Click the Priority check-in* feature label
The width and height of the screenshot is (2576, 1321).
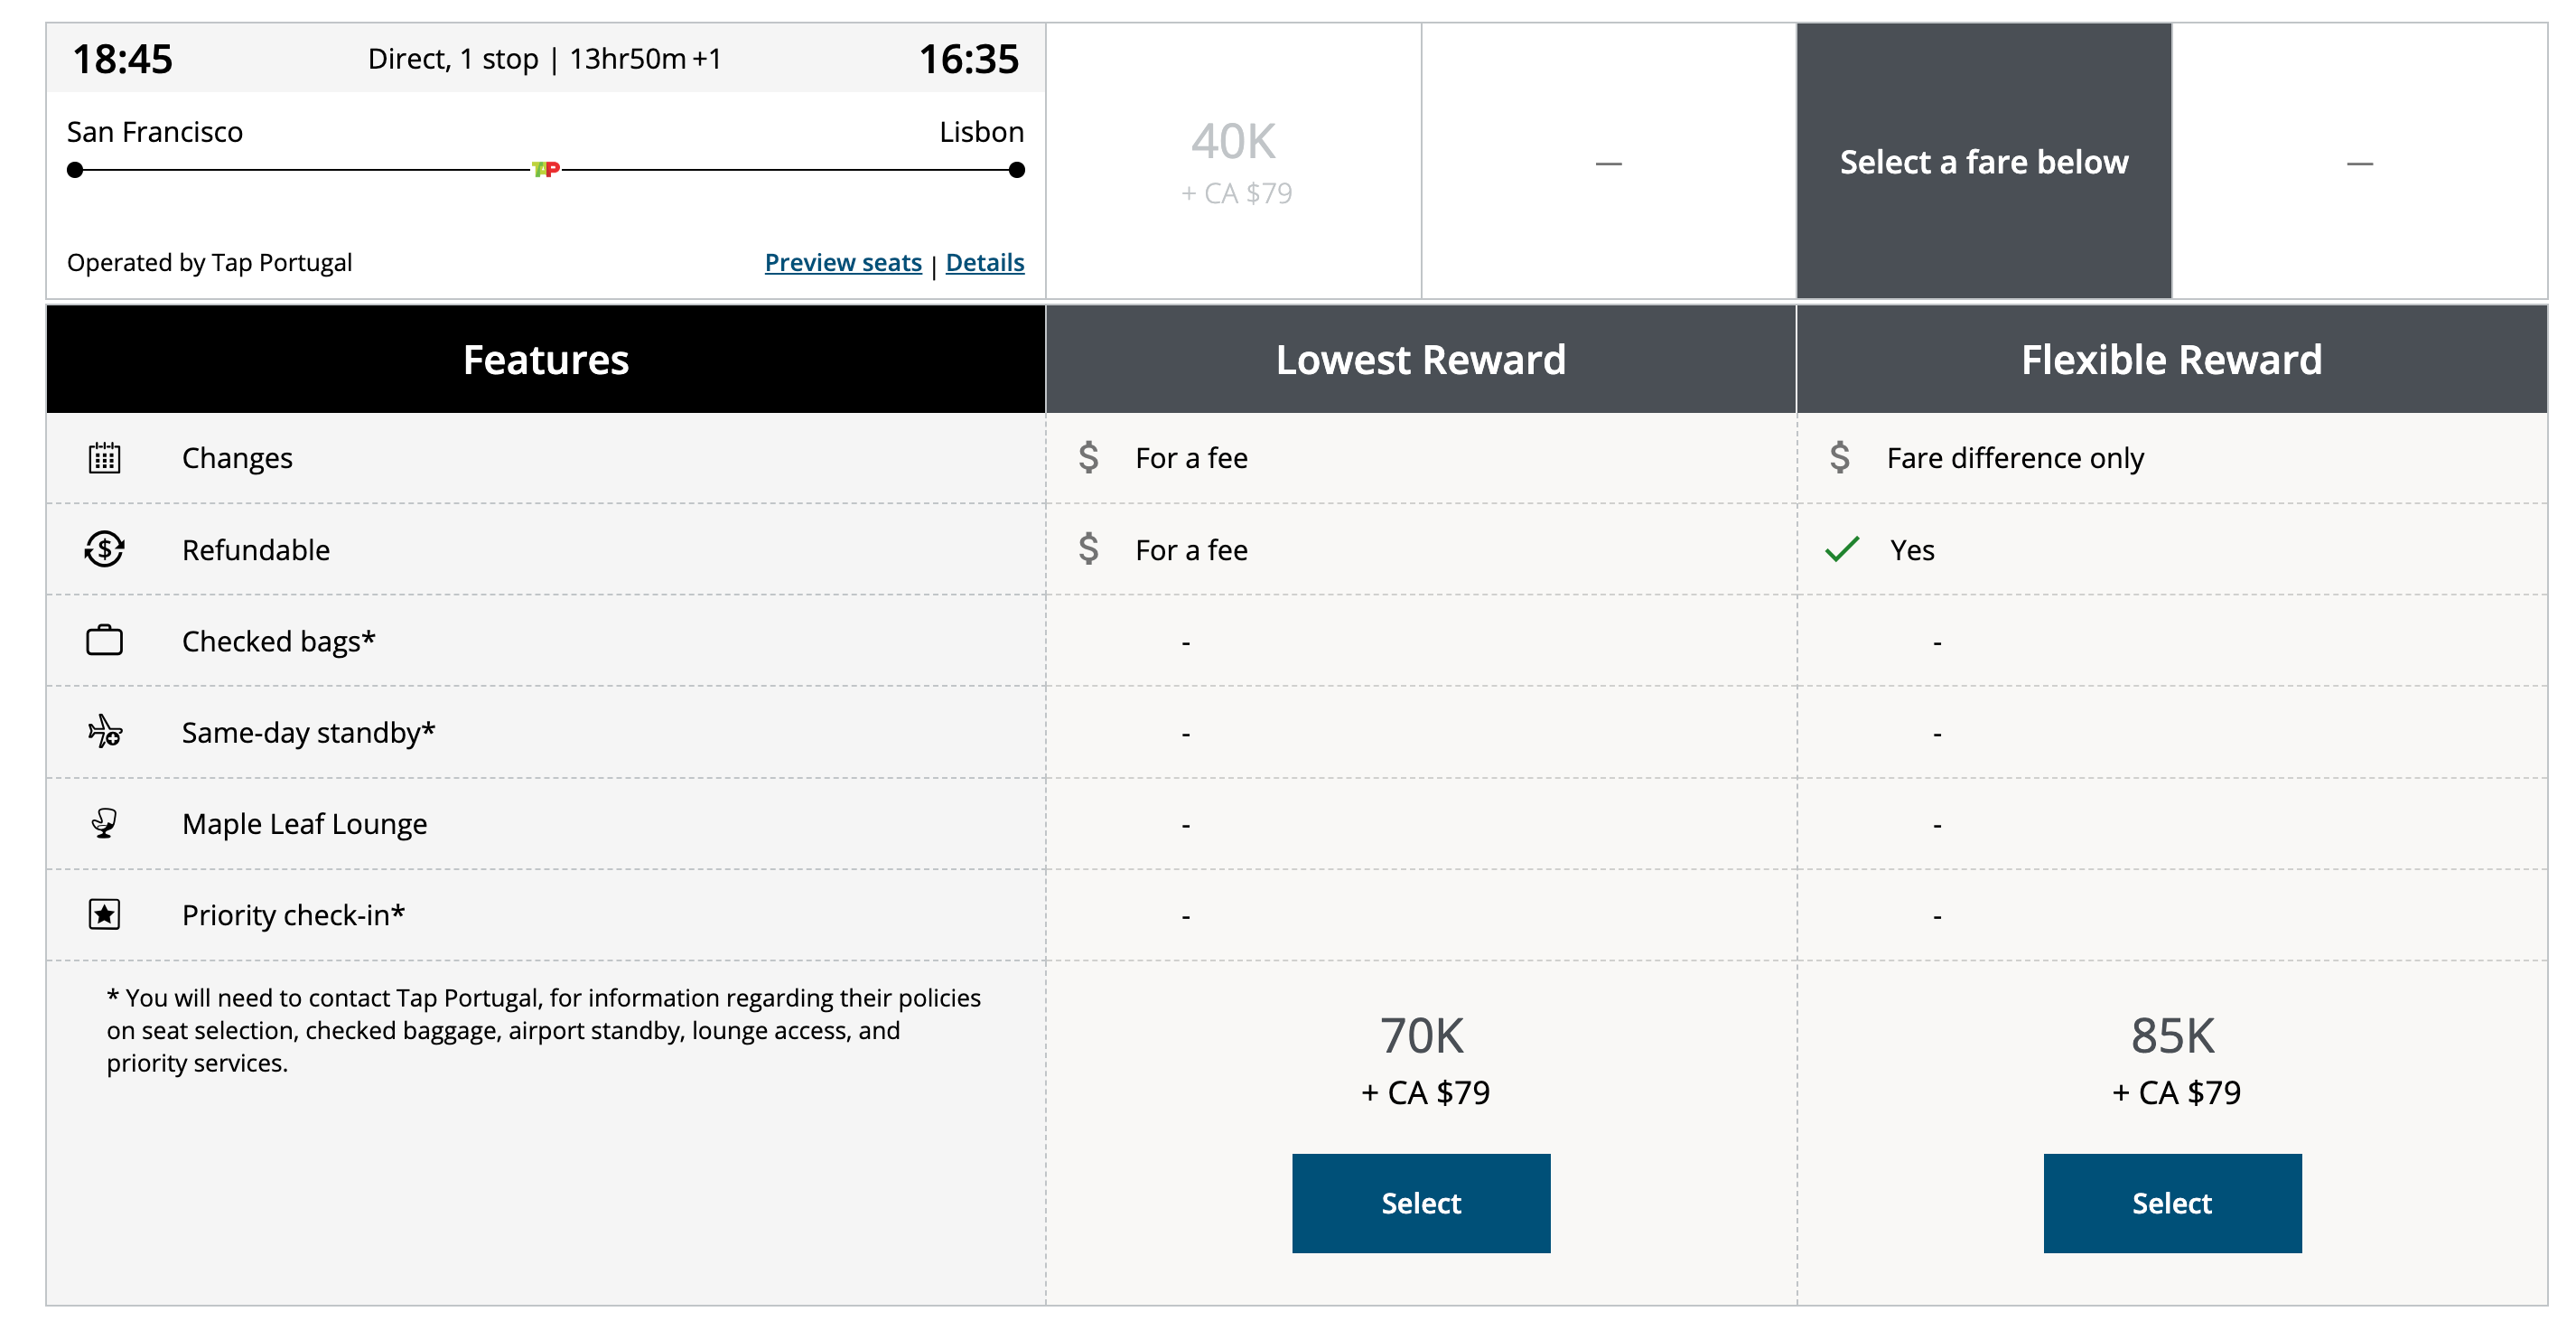[293, 914]
